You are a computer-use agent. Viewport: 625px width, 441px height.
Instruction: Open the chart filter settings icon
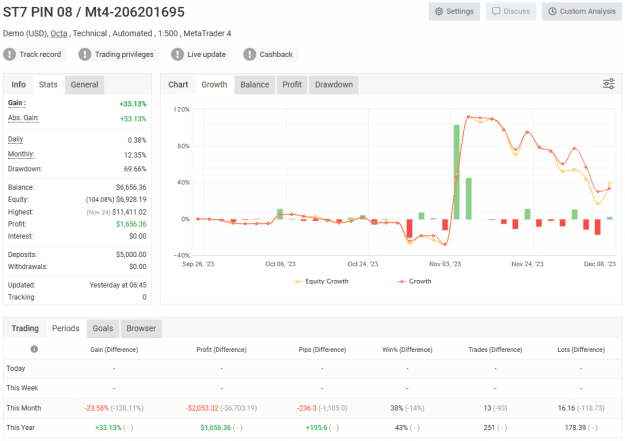(608, 84)
